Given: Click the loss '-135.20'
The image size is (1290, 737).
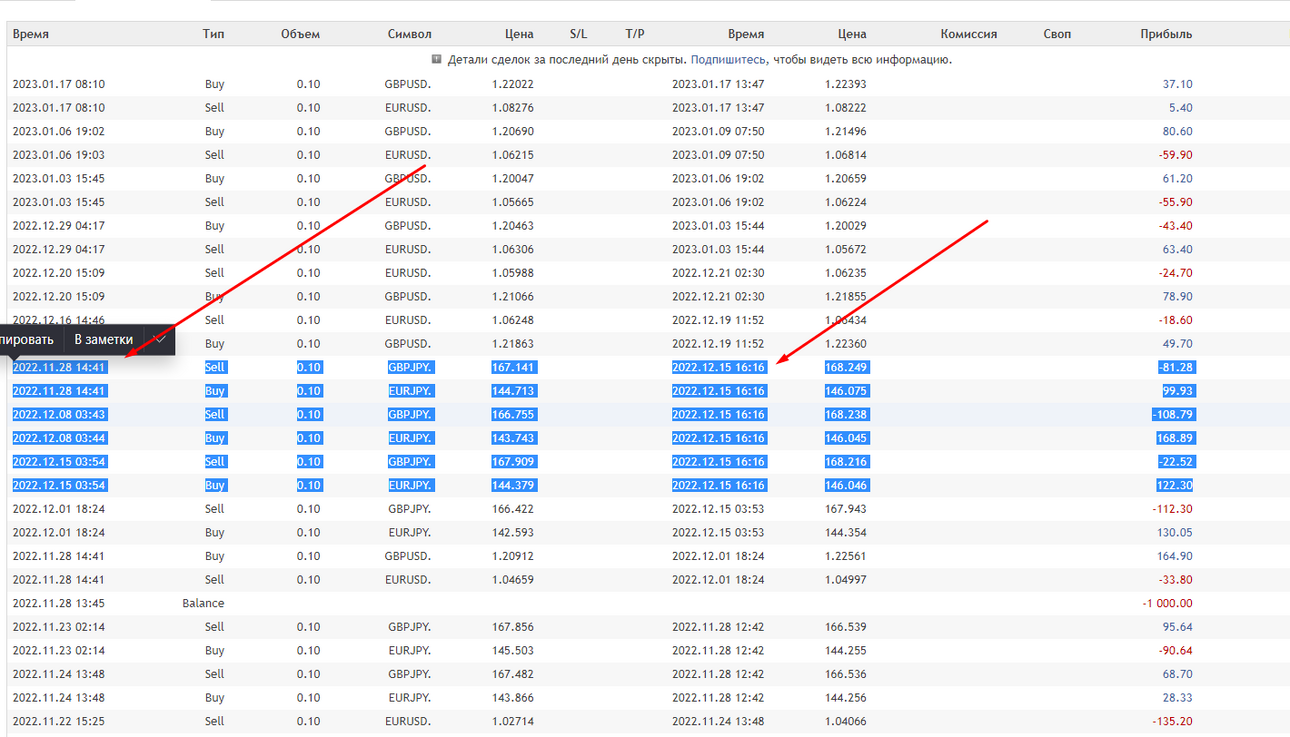Looking at the screenshot, I should point(1172,721).
